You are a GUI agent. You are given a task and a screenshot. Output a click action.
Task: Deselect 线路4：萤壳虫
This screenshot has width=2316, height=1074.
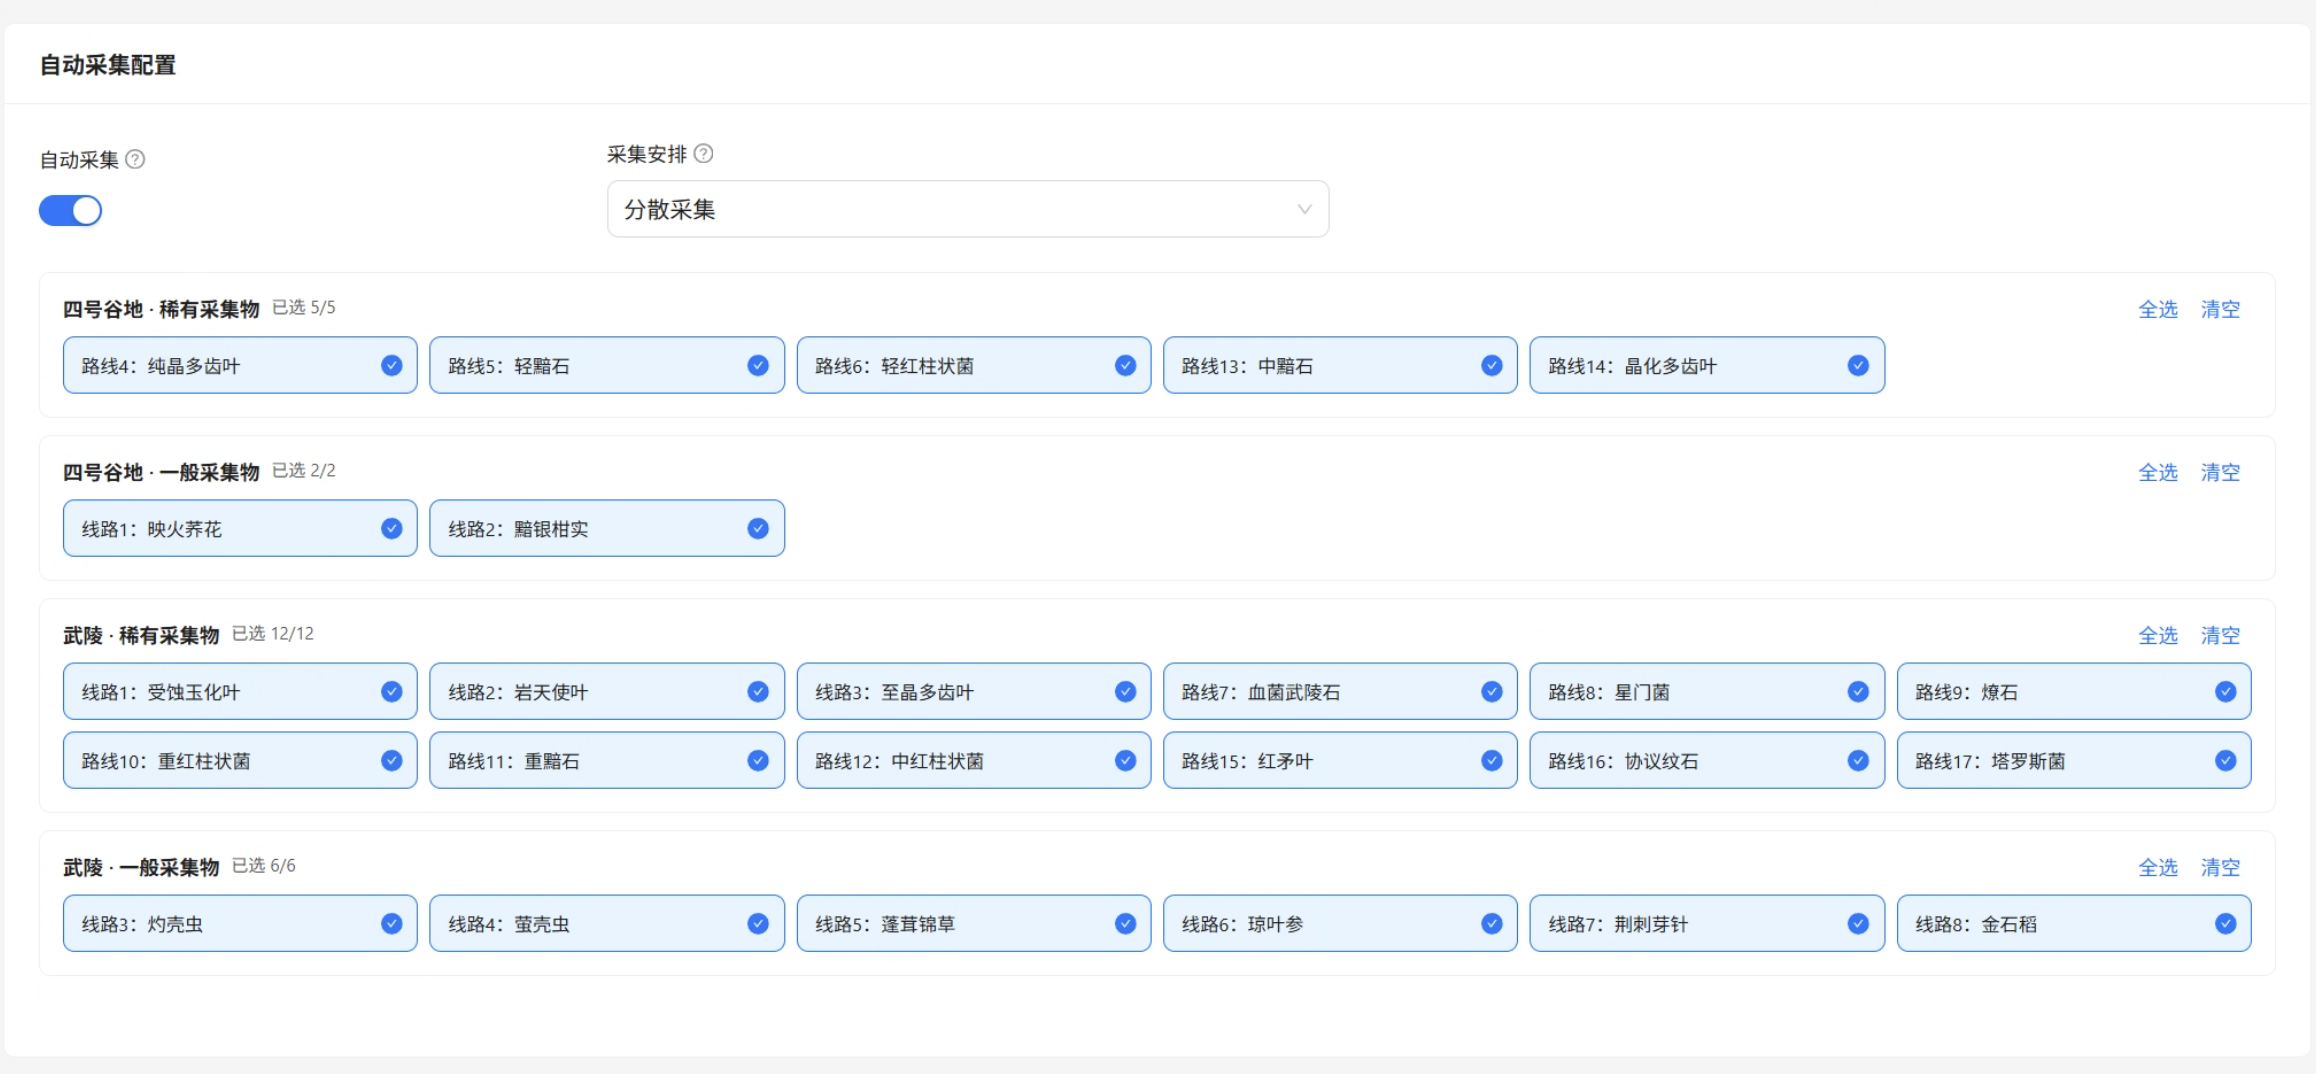point(607,923)
